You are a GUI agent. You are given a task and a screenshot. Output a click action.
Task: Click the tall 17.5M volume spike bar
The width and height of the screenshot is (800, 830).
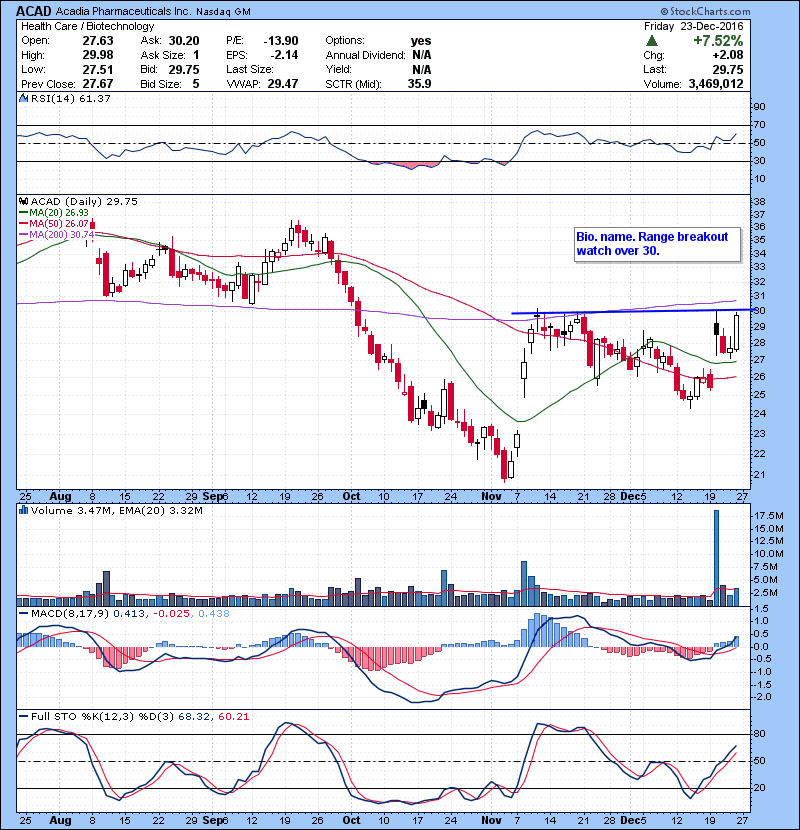pyautogui.click(x=716, y=558)
